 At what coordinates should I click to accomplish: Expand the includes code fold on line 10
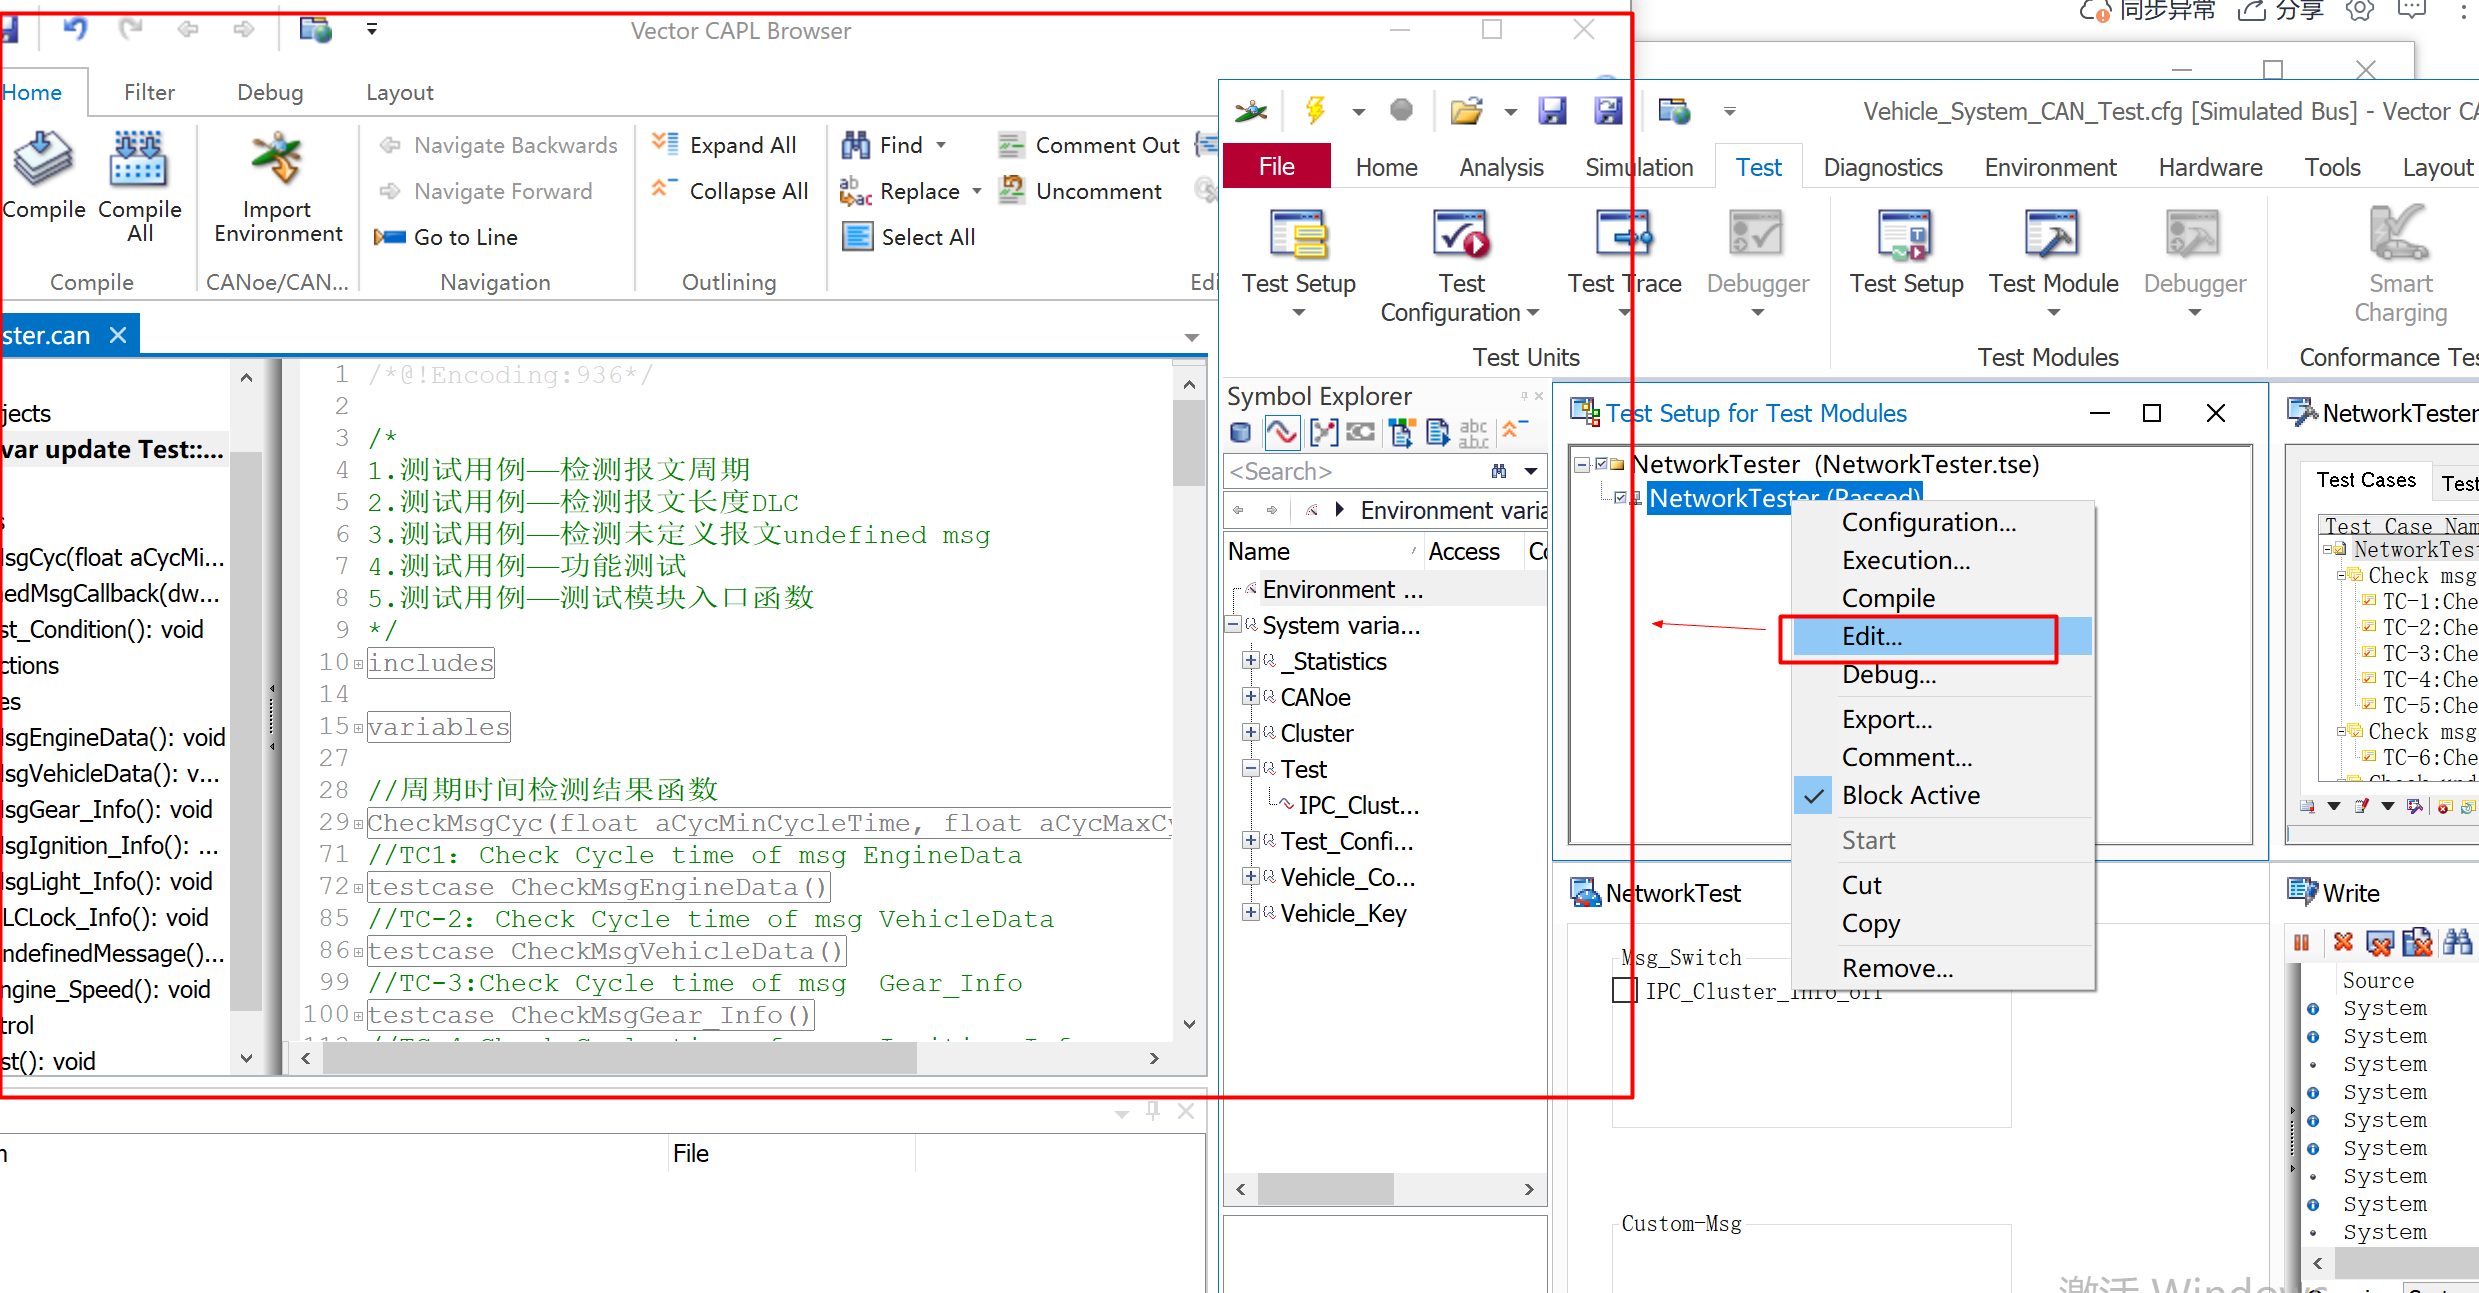(x=358, y=664)
